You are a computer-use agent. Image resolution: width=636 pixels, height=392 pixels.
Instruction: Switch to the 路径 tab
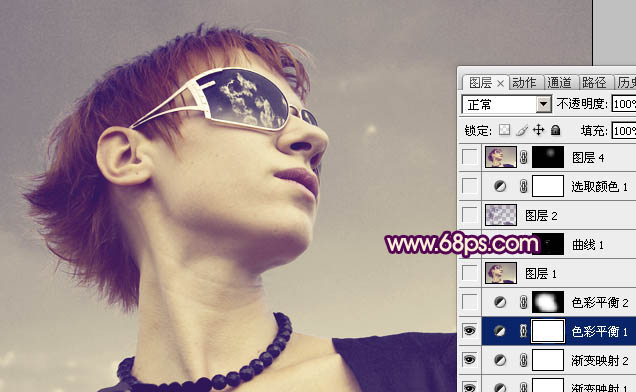point(594,83)
